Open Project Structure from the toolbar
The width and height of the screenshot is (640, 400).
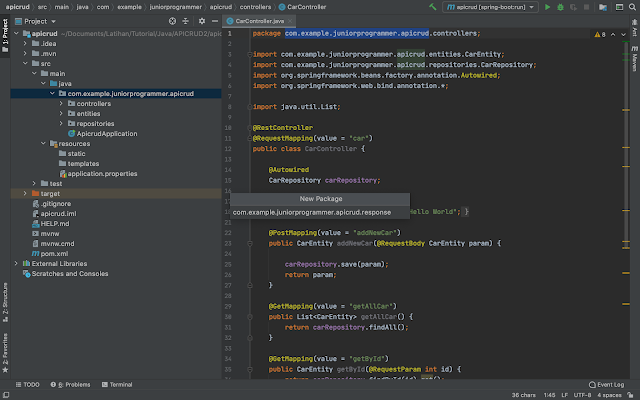coord(603,7)
